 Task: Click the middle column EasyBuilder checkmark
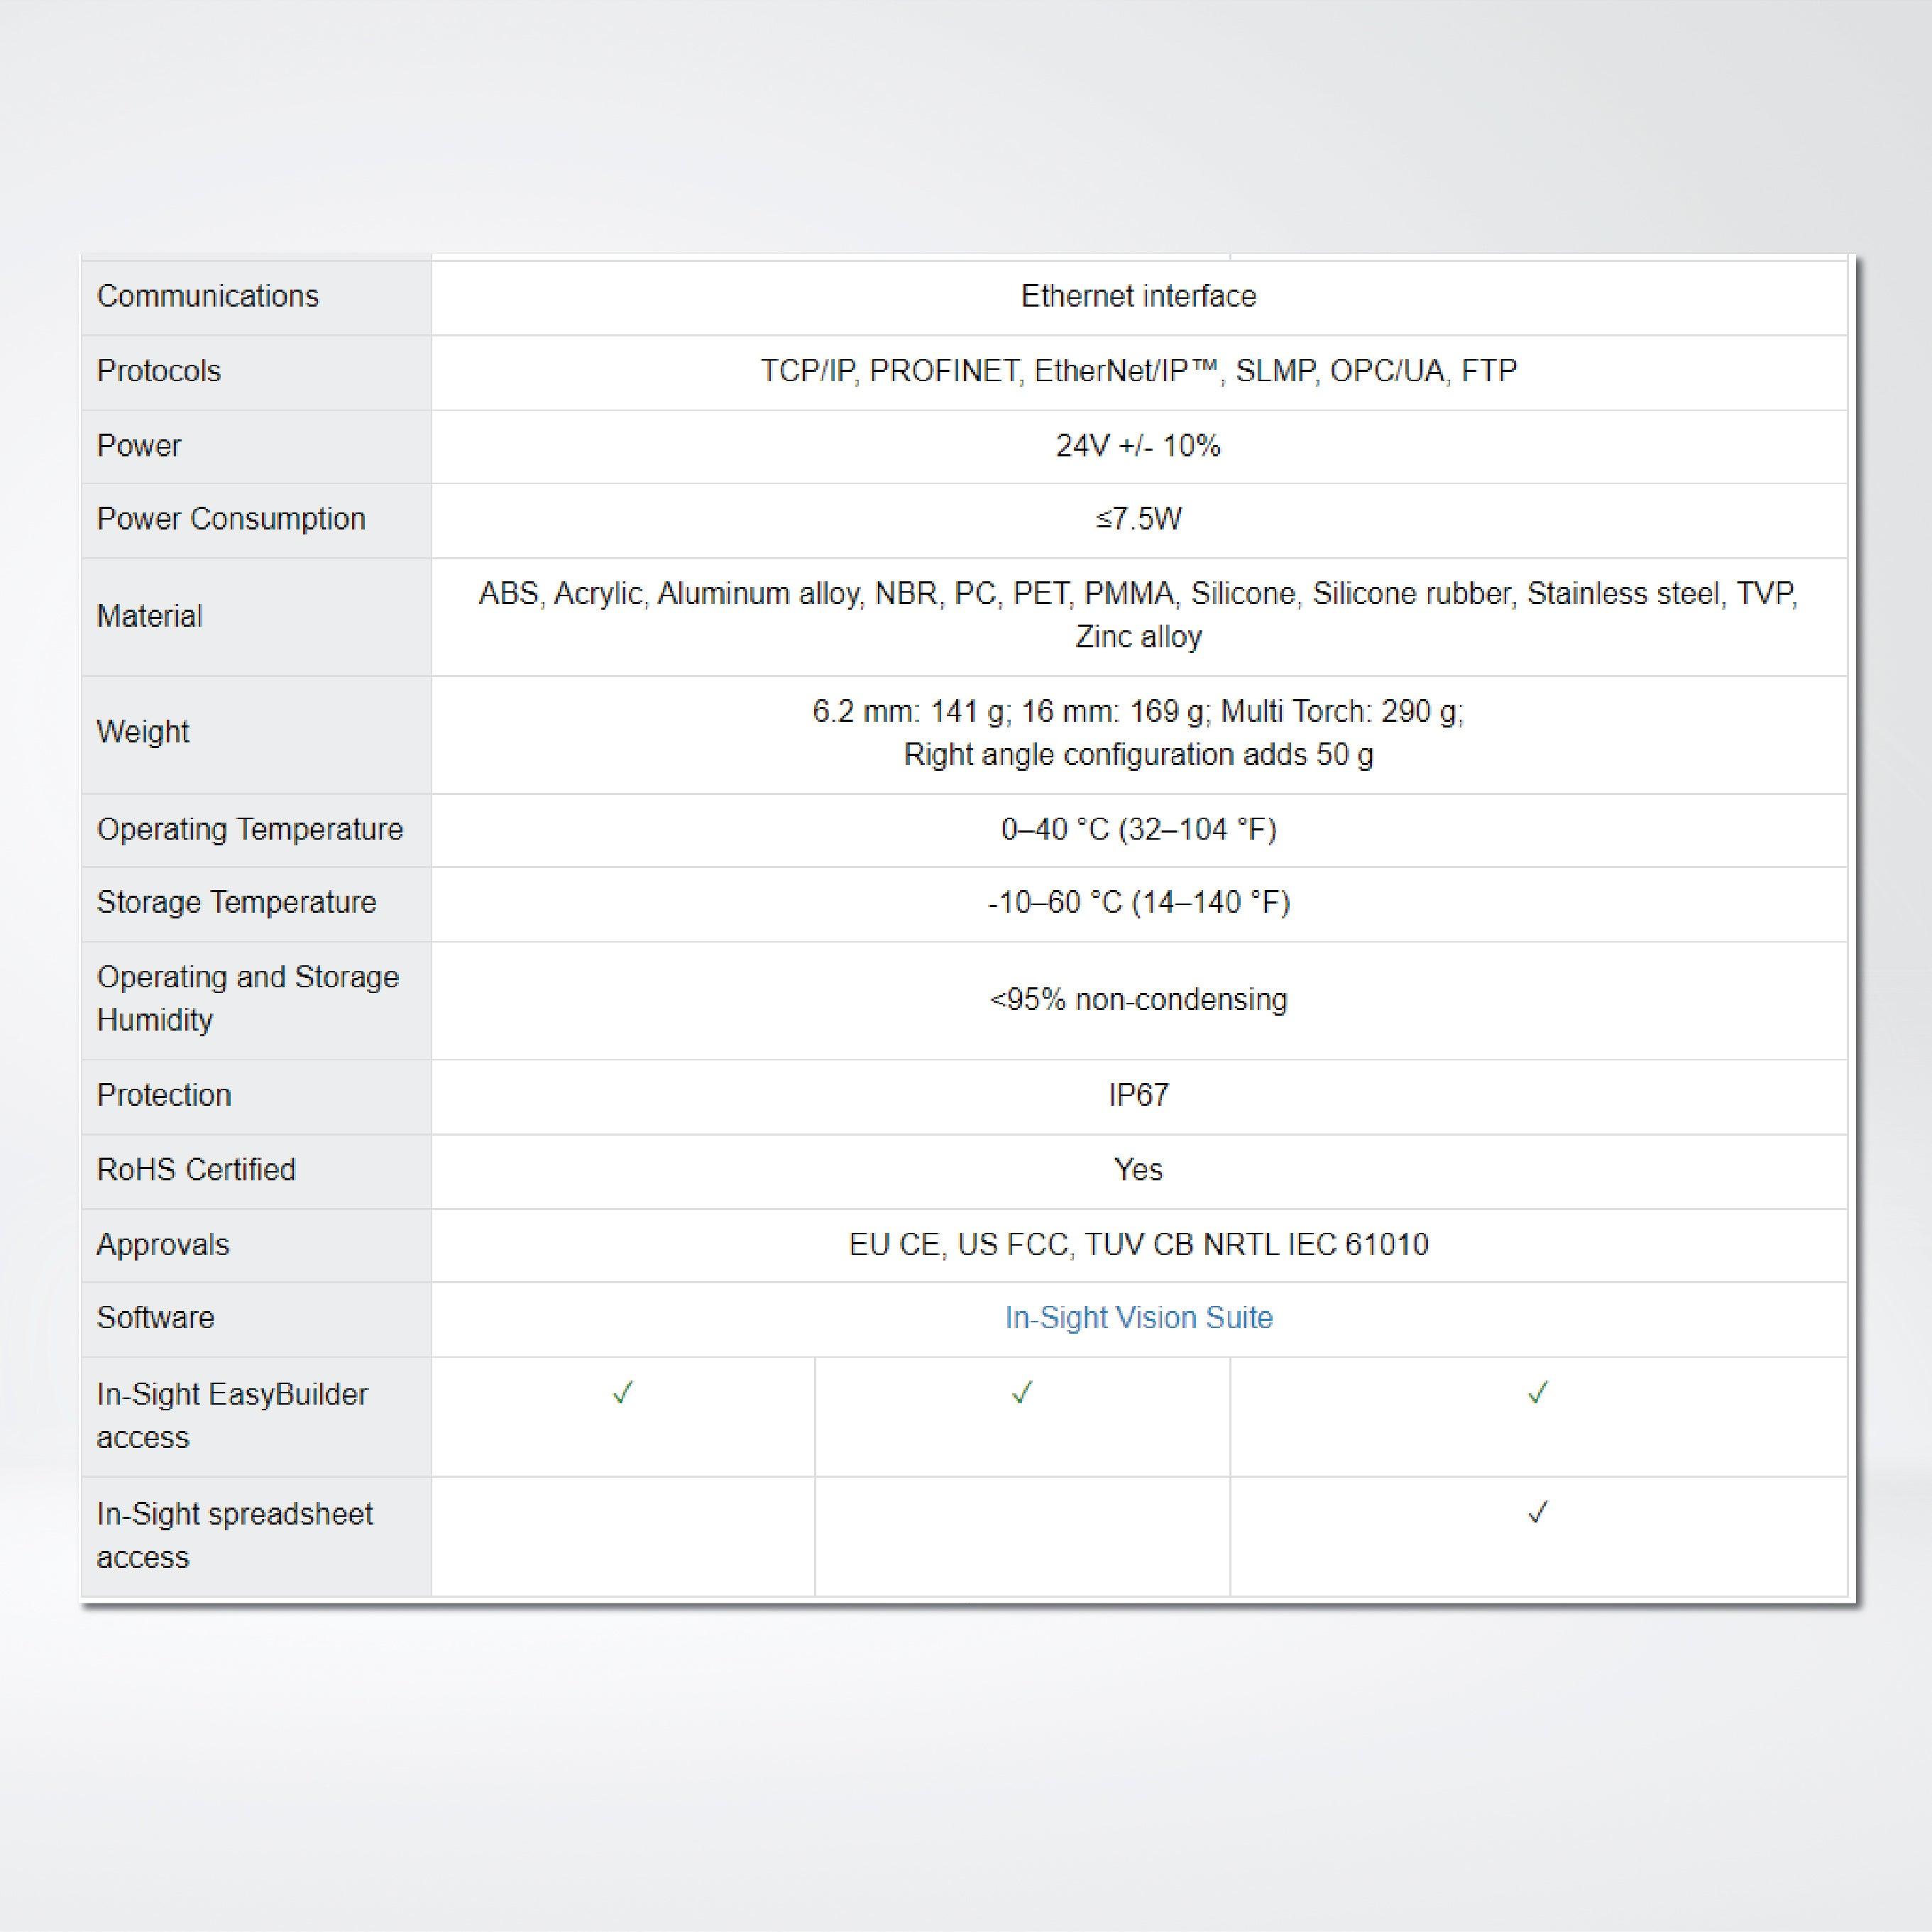(1022, 1390)
